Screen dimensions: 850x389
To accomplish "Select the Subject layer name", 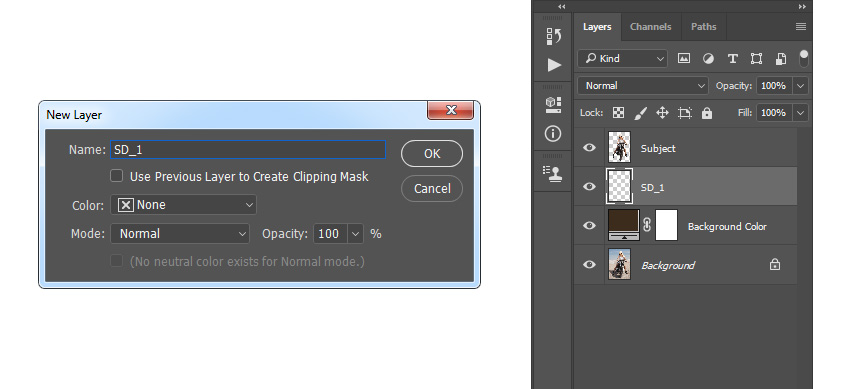I will [658, 148].
